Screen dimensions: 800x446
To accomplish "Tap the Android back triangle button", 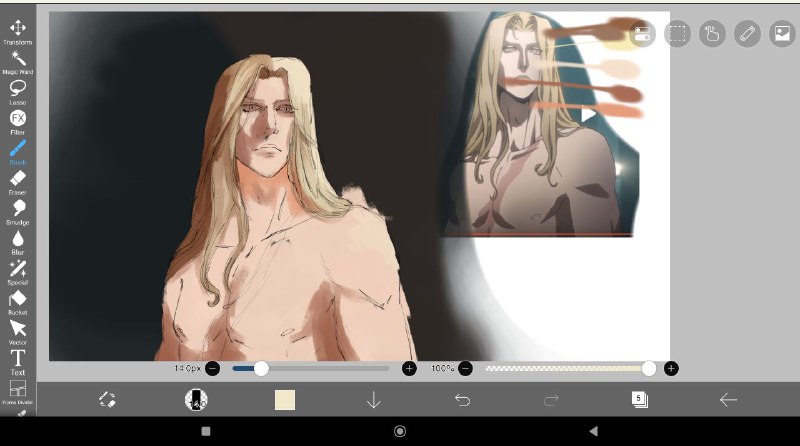I will [593, 432].
